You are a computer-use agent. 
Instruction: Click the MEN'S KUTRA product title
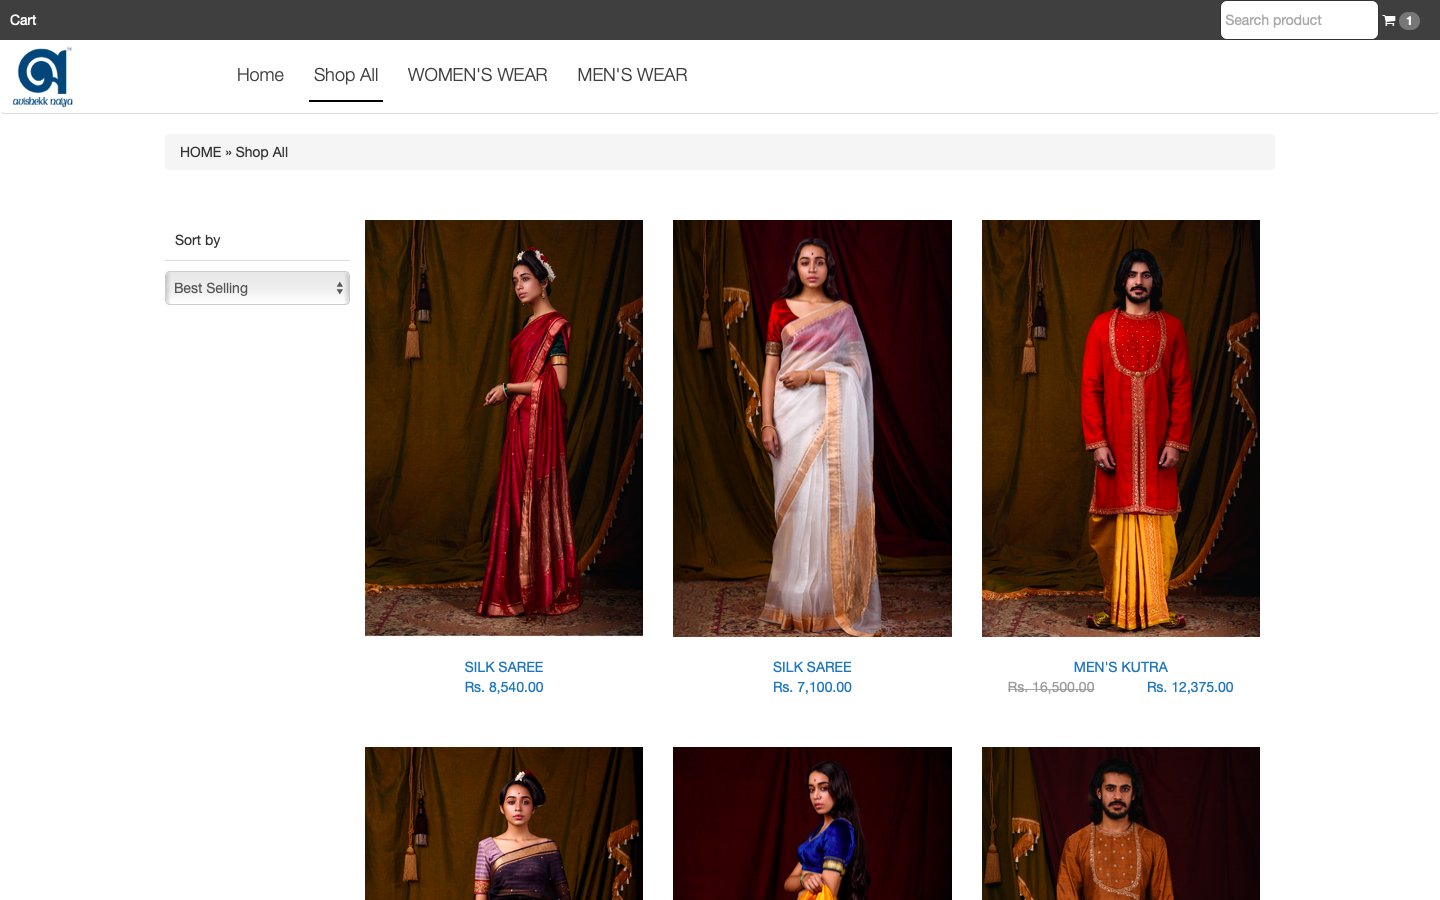point(1120,667)
